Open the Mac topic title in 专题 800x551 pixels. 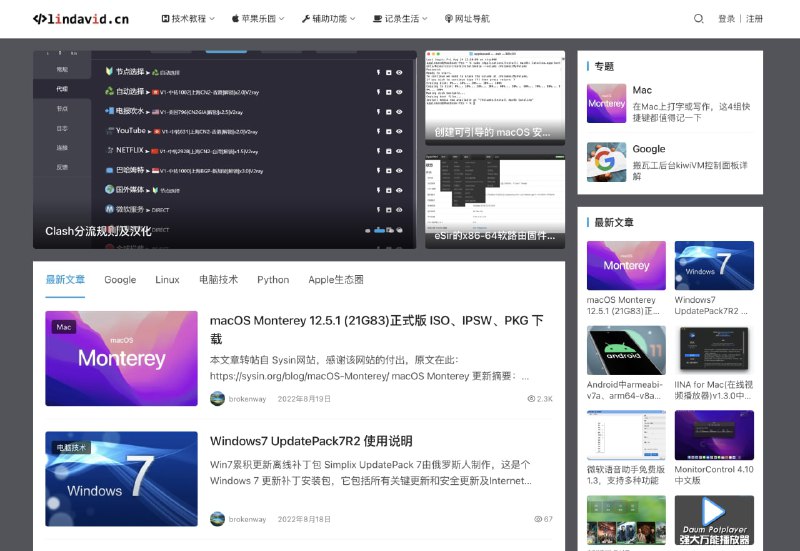coord(642,90)
